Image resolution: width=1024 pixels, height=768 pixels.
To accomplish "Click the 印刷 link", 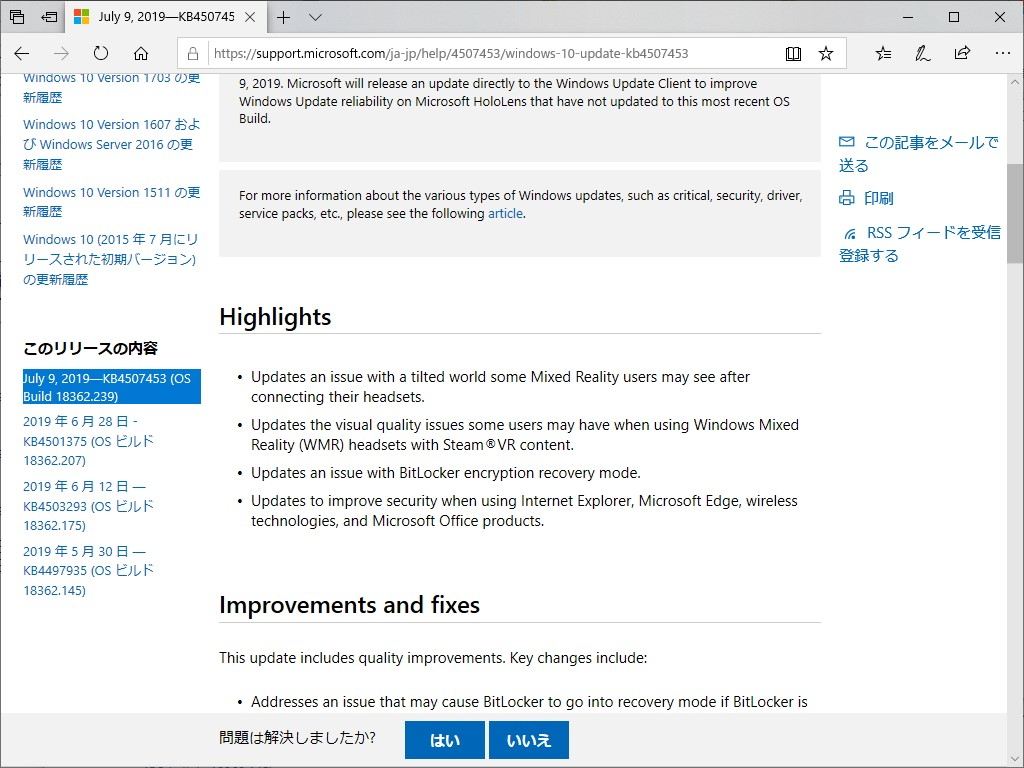I will 878,198.
